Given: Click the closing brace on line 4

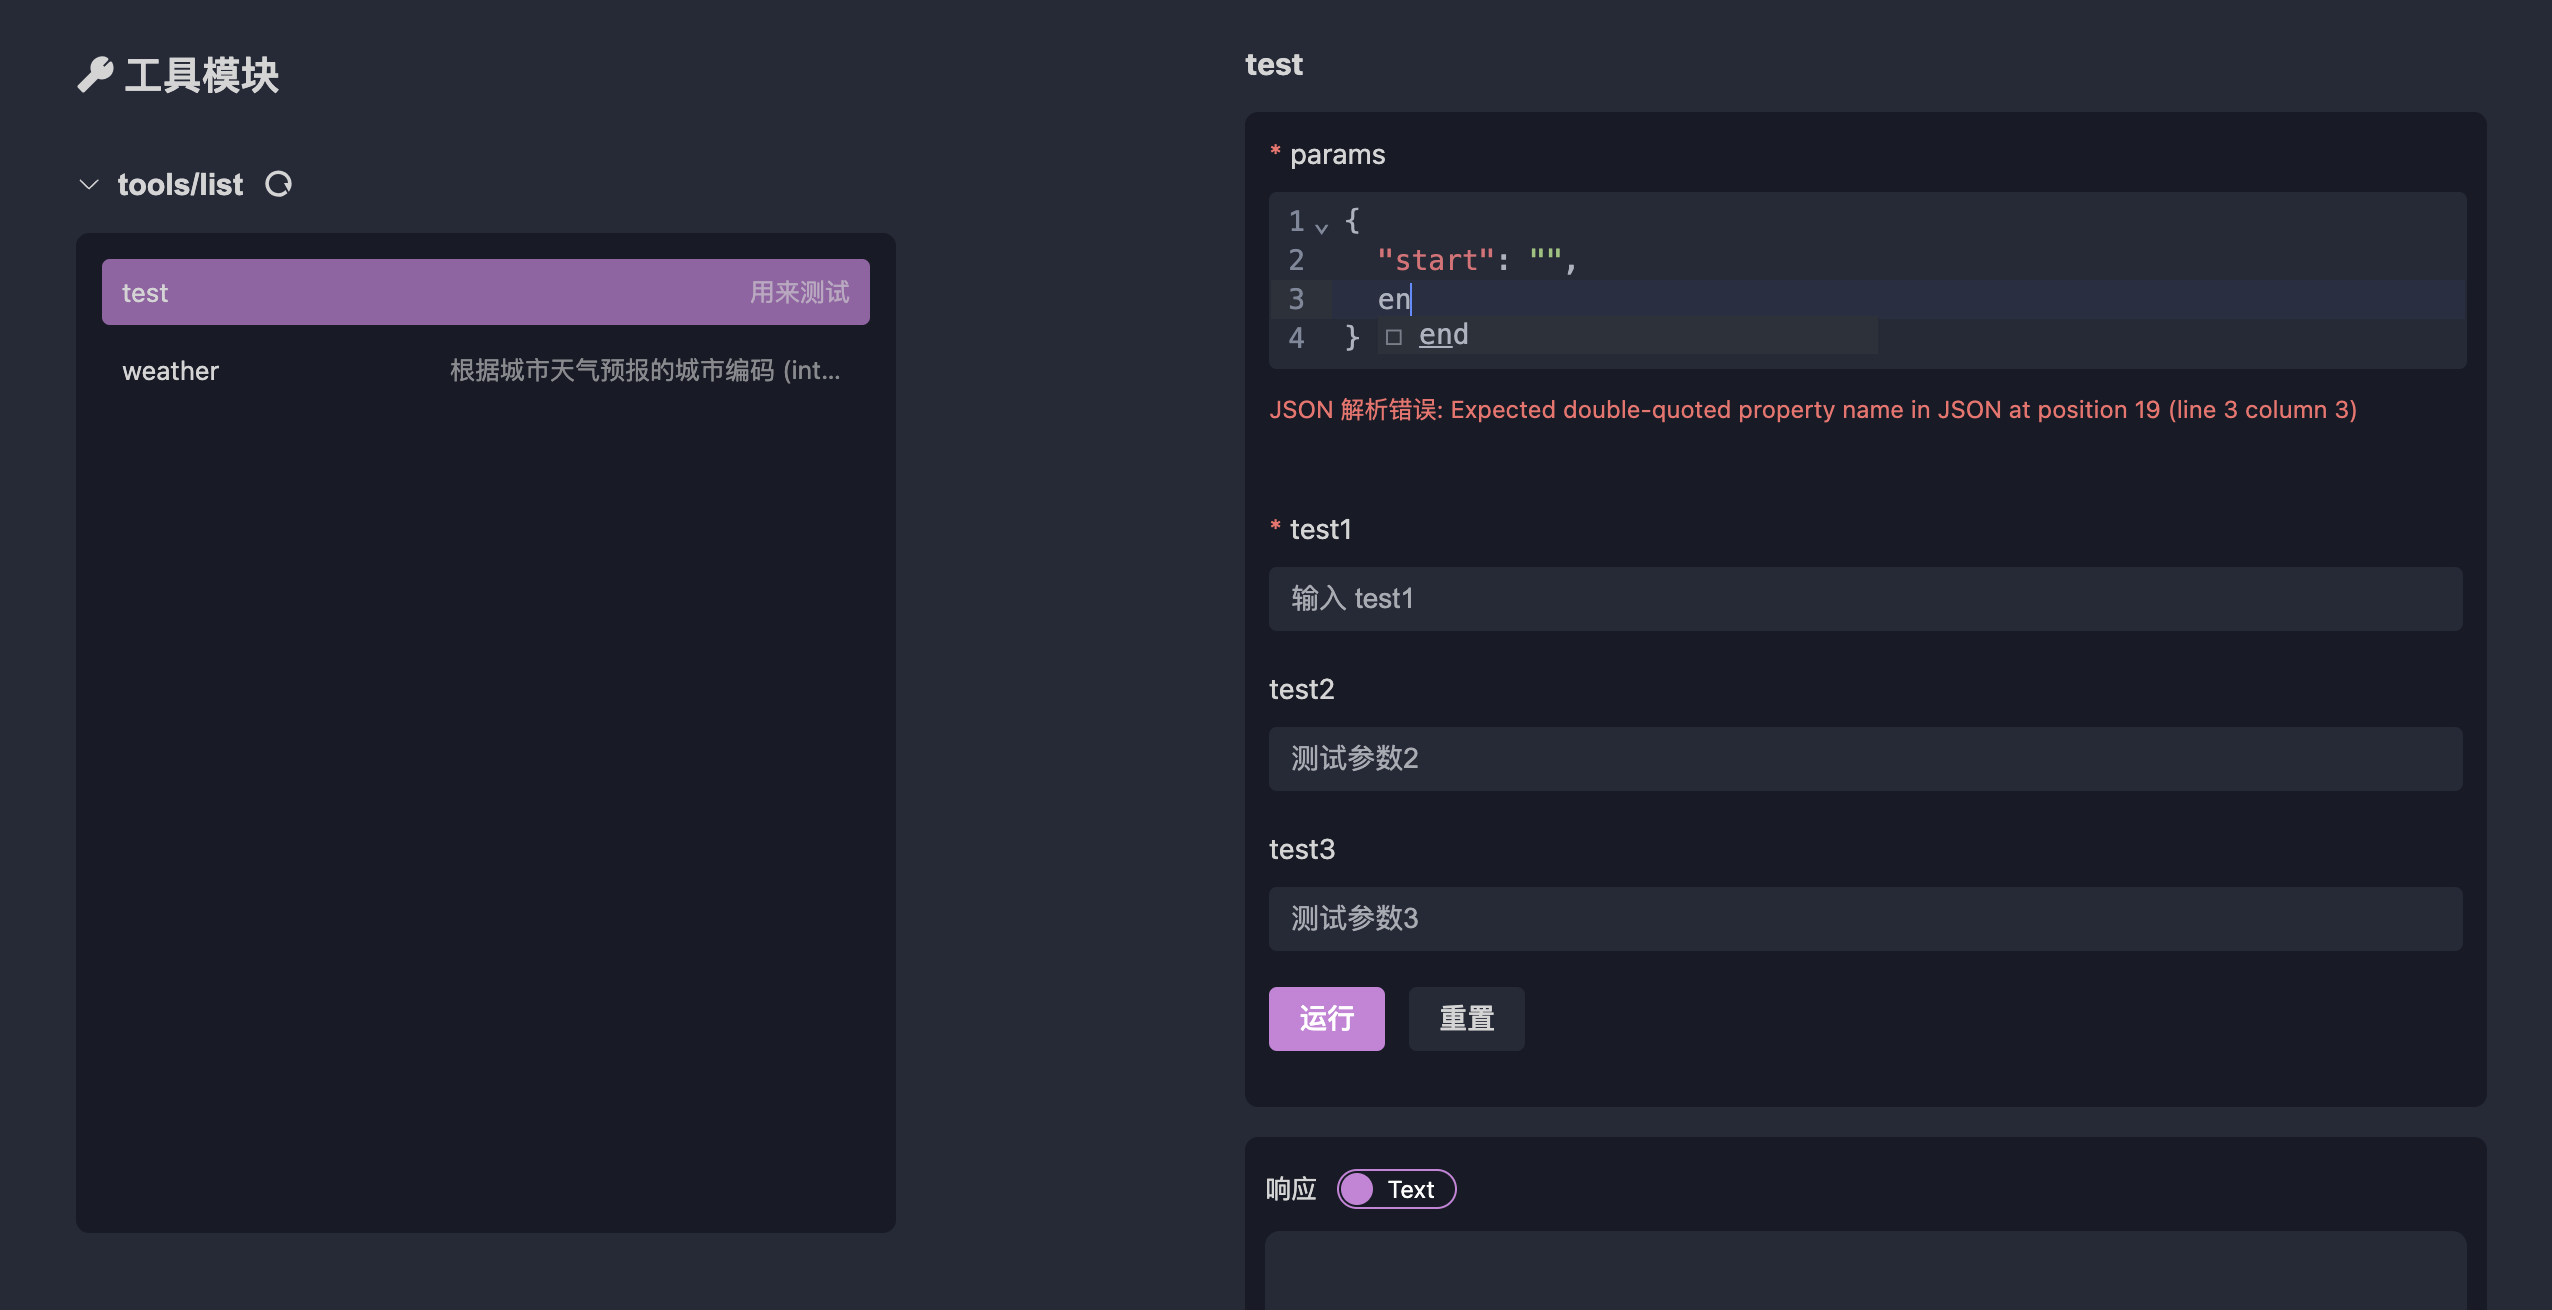Looking at the screenshot, I should click(x=1352, y=337).
